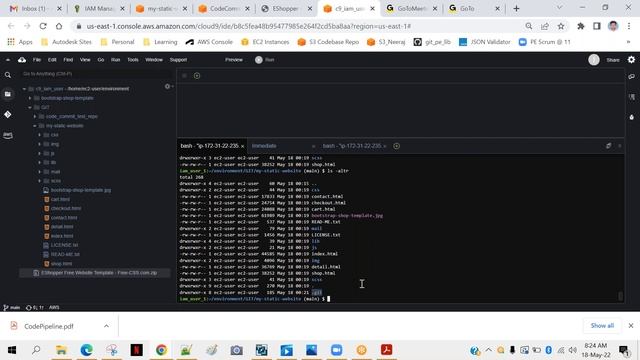
Task: Open Chrome extensions puzzle icon
Action: (x=580, y=26)
